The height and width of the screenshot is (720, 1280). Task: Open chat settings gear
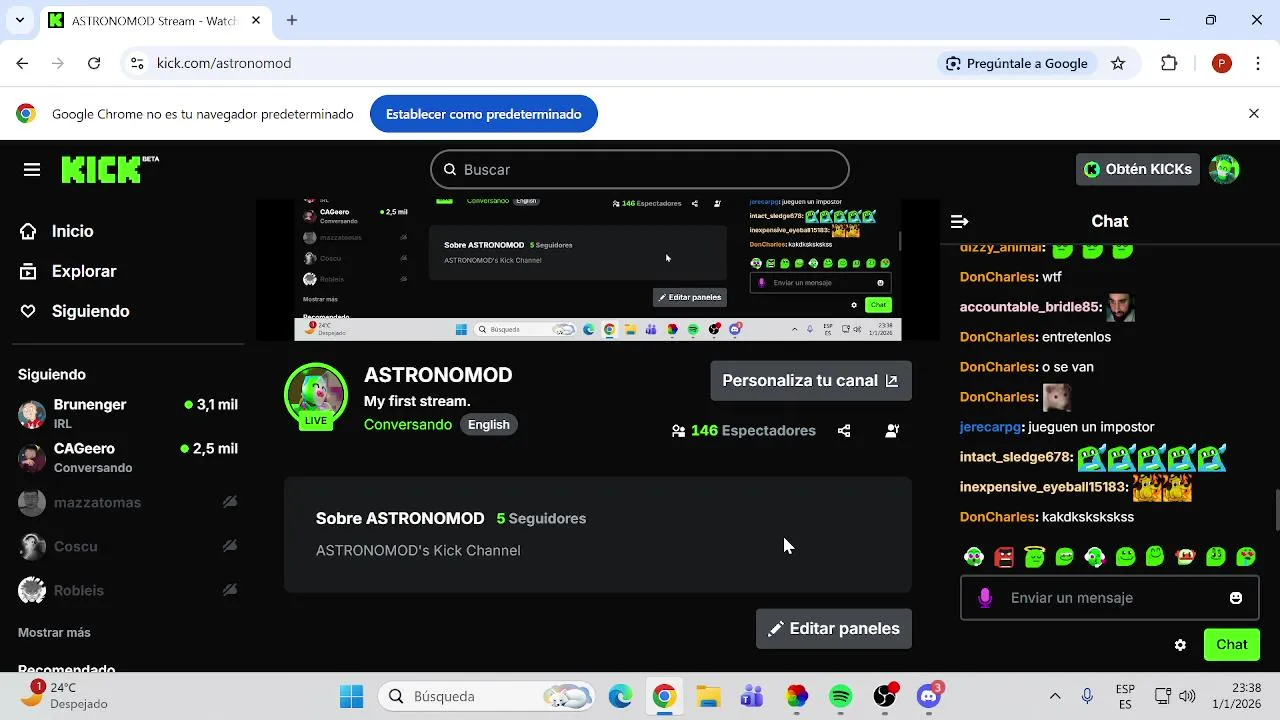(1180, 645)
